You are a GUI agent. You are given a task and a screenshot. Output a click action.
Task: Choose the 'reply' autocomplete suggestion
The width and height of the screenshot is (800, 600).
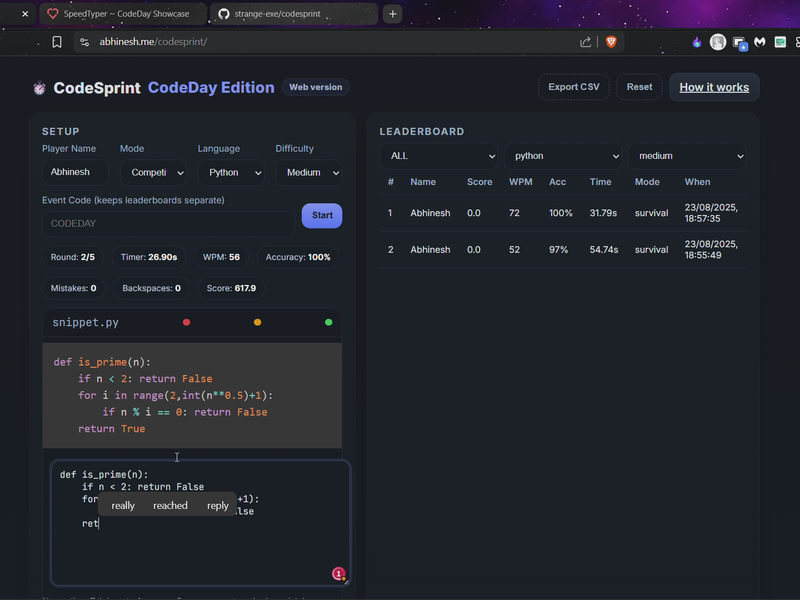coord(218,506)
